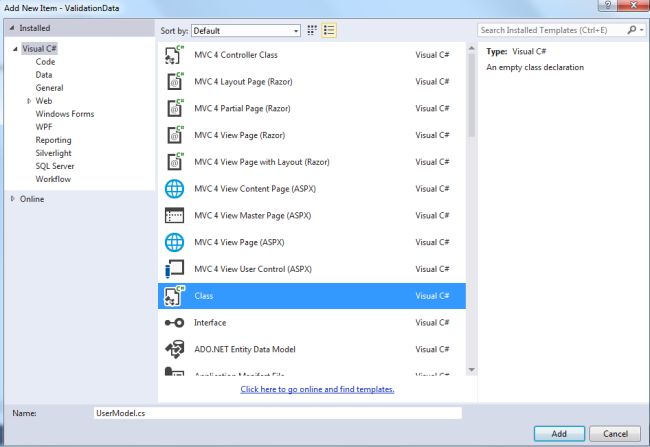Select the Silverlight category
650x447 pixels.
pyautogui.click(x=53, y=153)
